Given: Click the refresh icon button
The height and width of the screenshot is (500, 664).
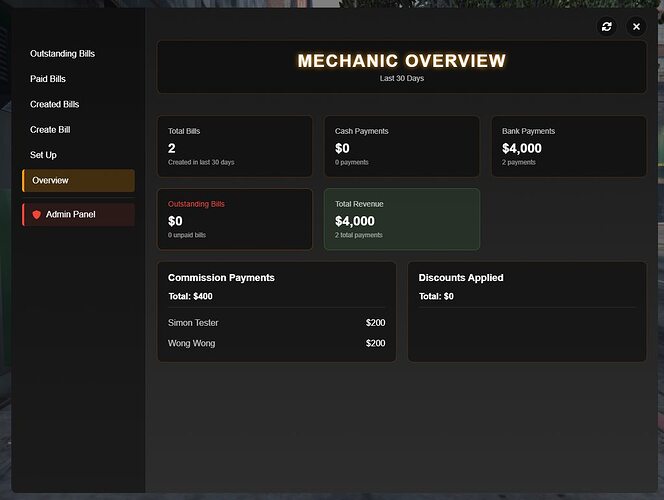Looking at the screenshot, I should [606, 27].
